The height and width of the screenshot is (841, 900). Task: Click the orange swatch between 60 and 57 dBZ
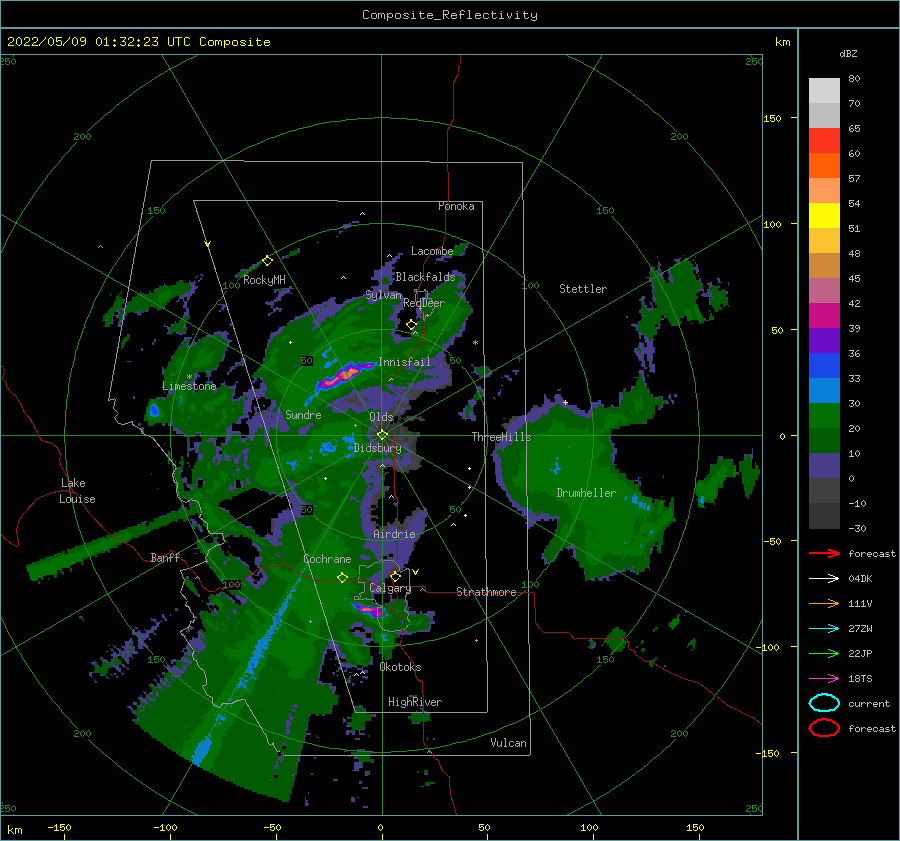click(x=824, y=166)
